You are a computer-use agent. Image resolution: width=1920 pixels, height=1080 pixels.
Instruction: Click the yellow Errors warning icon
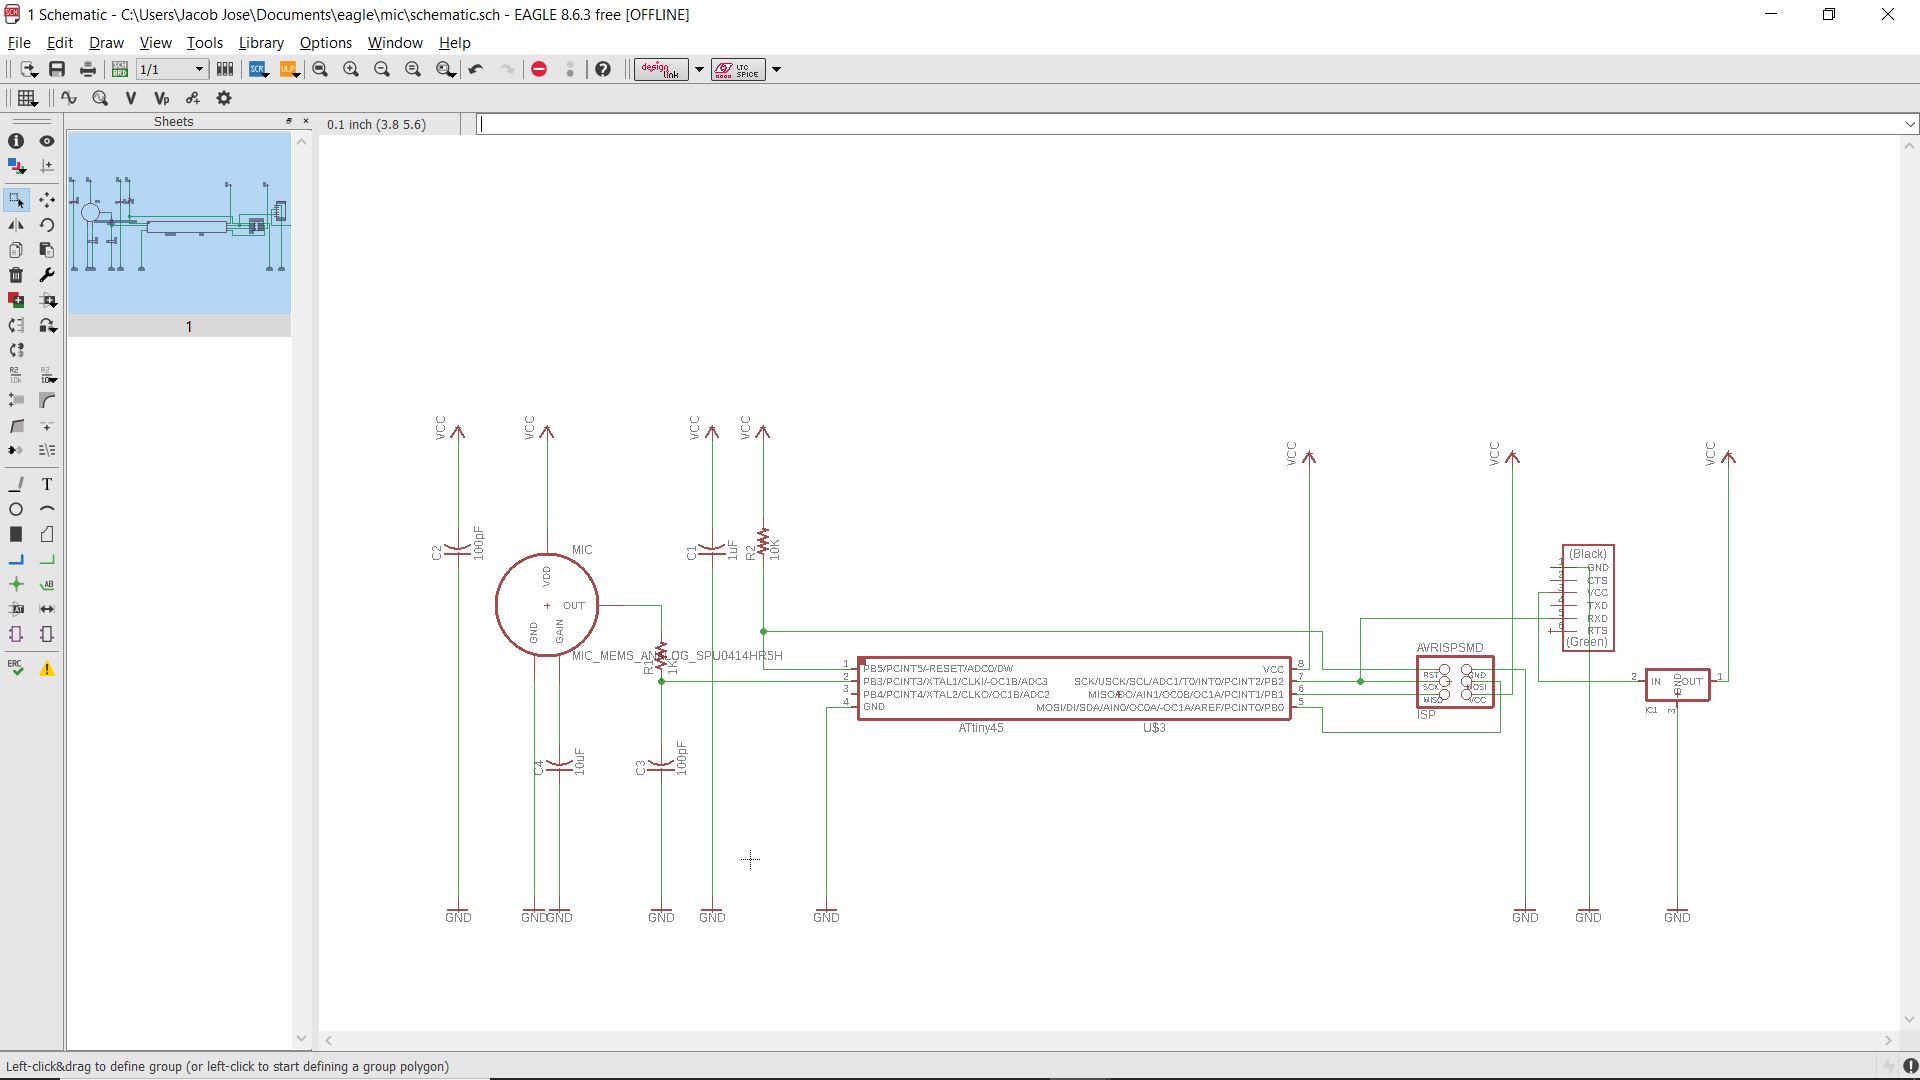coord(46,669)
